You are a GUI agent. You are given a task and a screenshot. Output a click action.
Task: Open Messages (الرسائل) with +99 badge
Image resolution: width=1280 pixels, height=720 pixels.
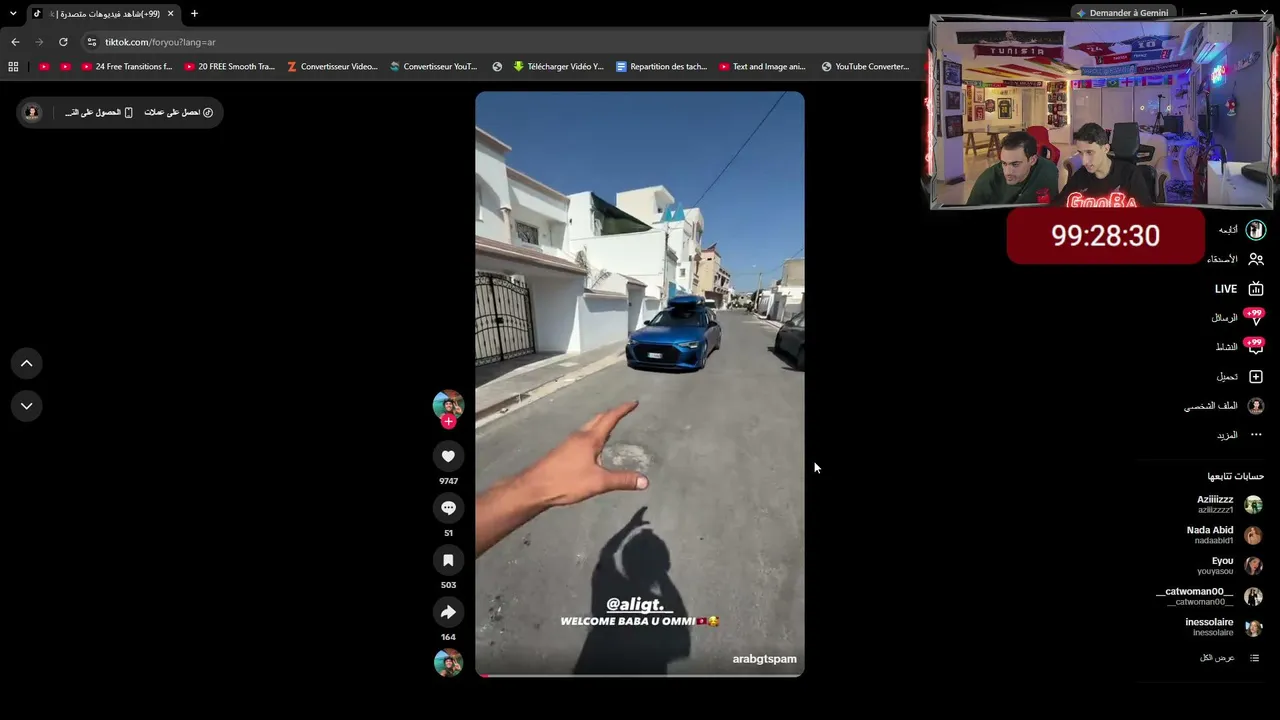[x=1237, y=318]
